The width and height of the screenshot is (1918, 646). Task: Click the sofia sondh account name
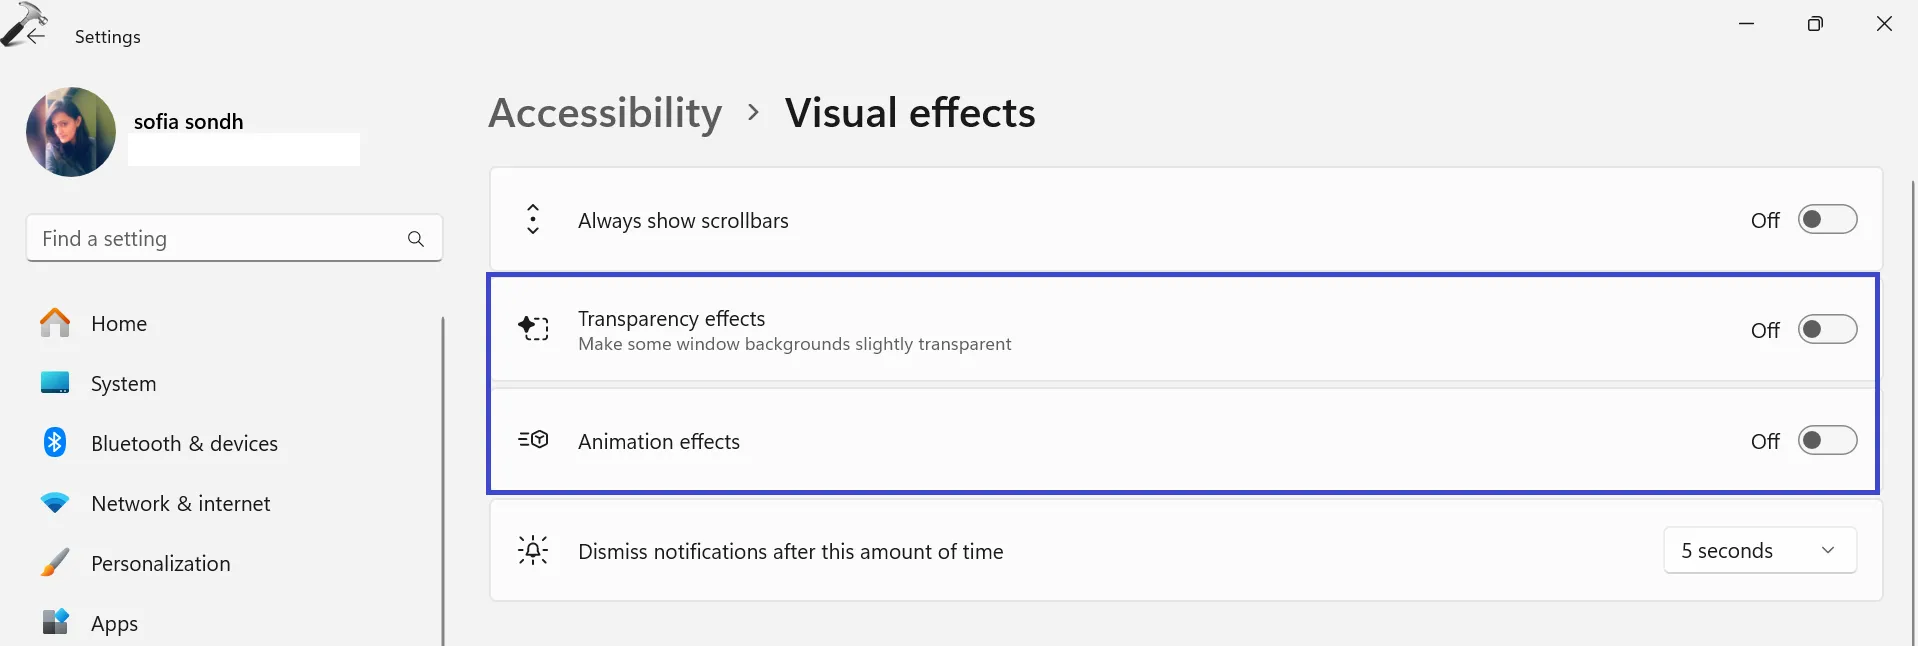[x=188, y=122]
